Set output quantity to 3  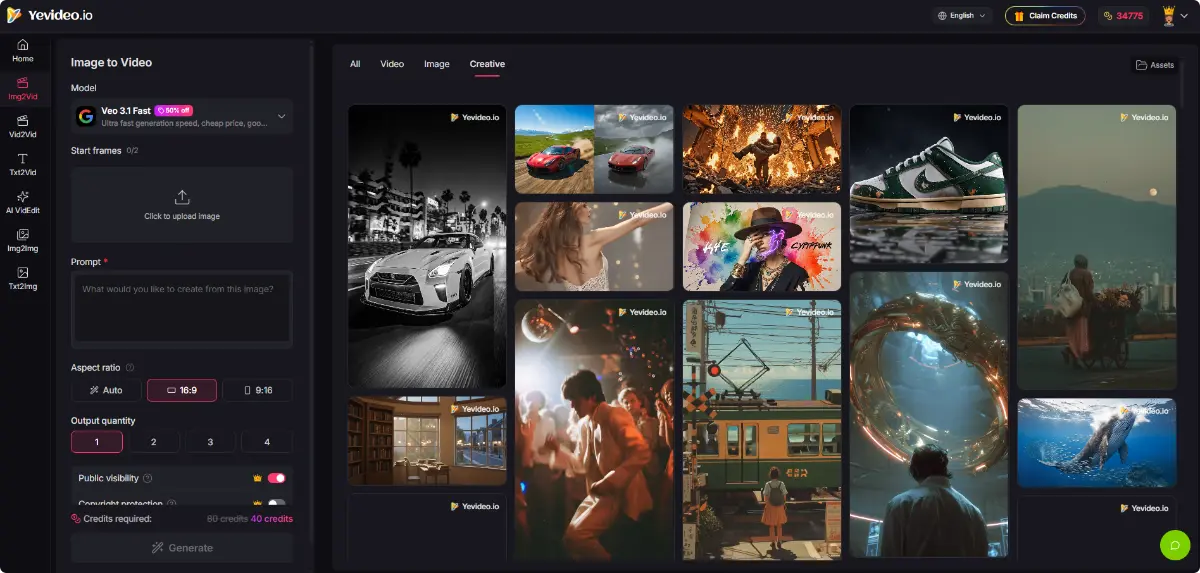(210, 441)
